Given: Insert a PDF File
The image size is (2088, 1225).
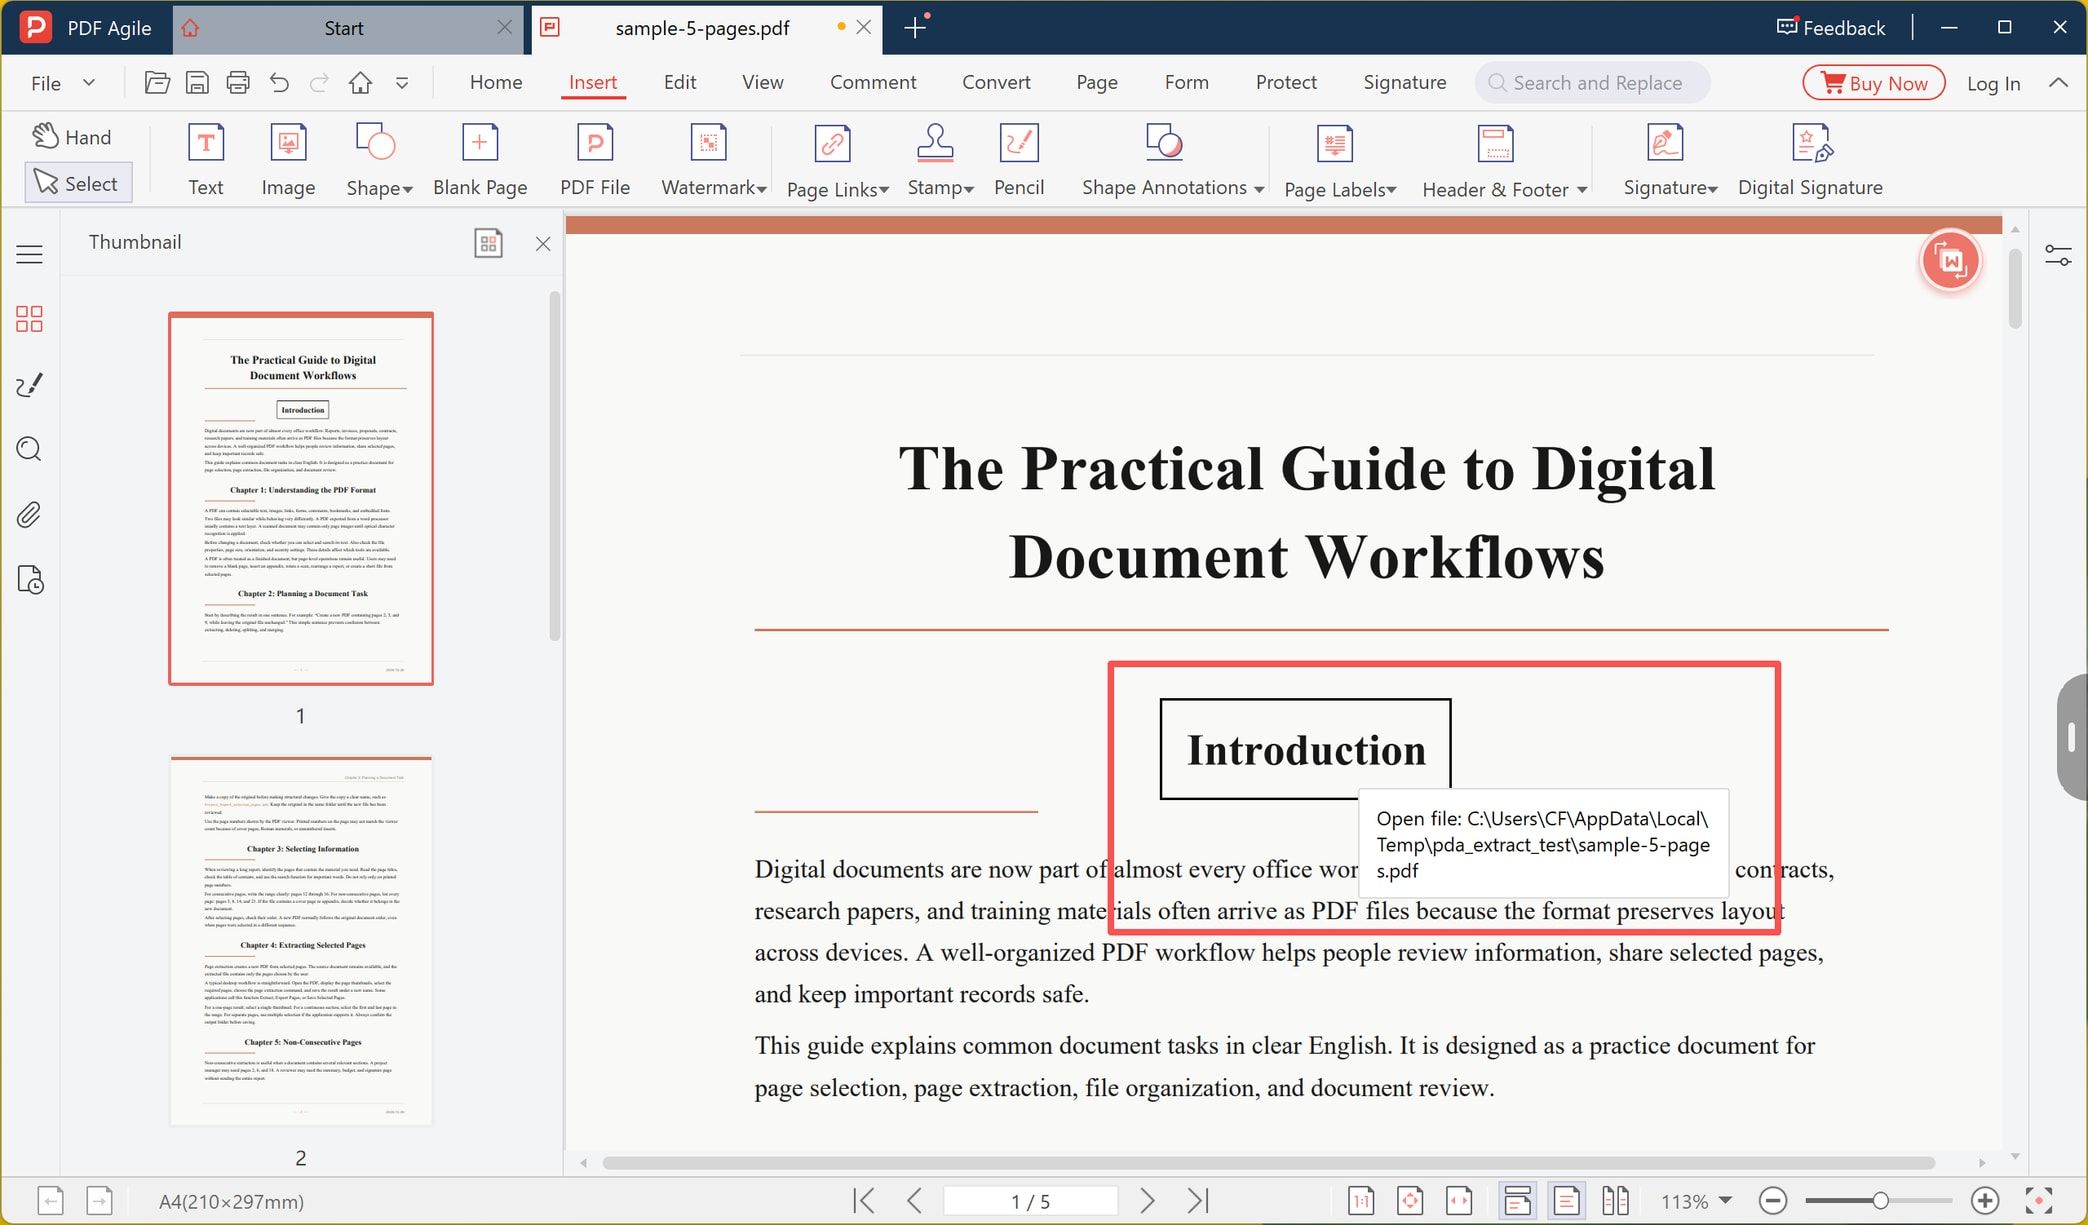Looking at the screenshot, I should pyautogui.click(x=595, y=160).
